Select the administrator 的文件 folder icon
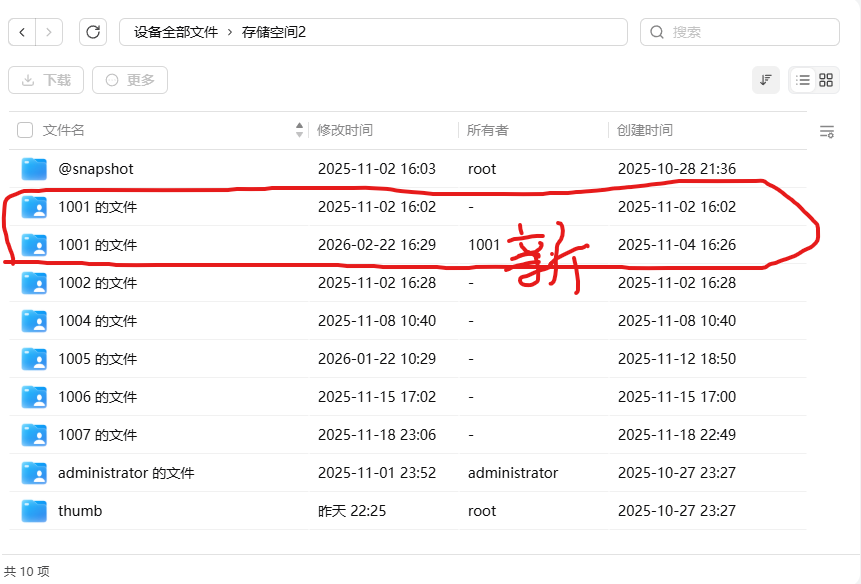This screenshot has height=584, width=861. (x=34, y=473)
